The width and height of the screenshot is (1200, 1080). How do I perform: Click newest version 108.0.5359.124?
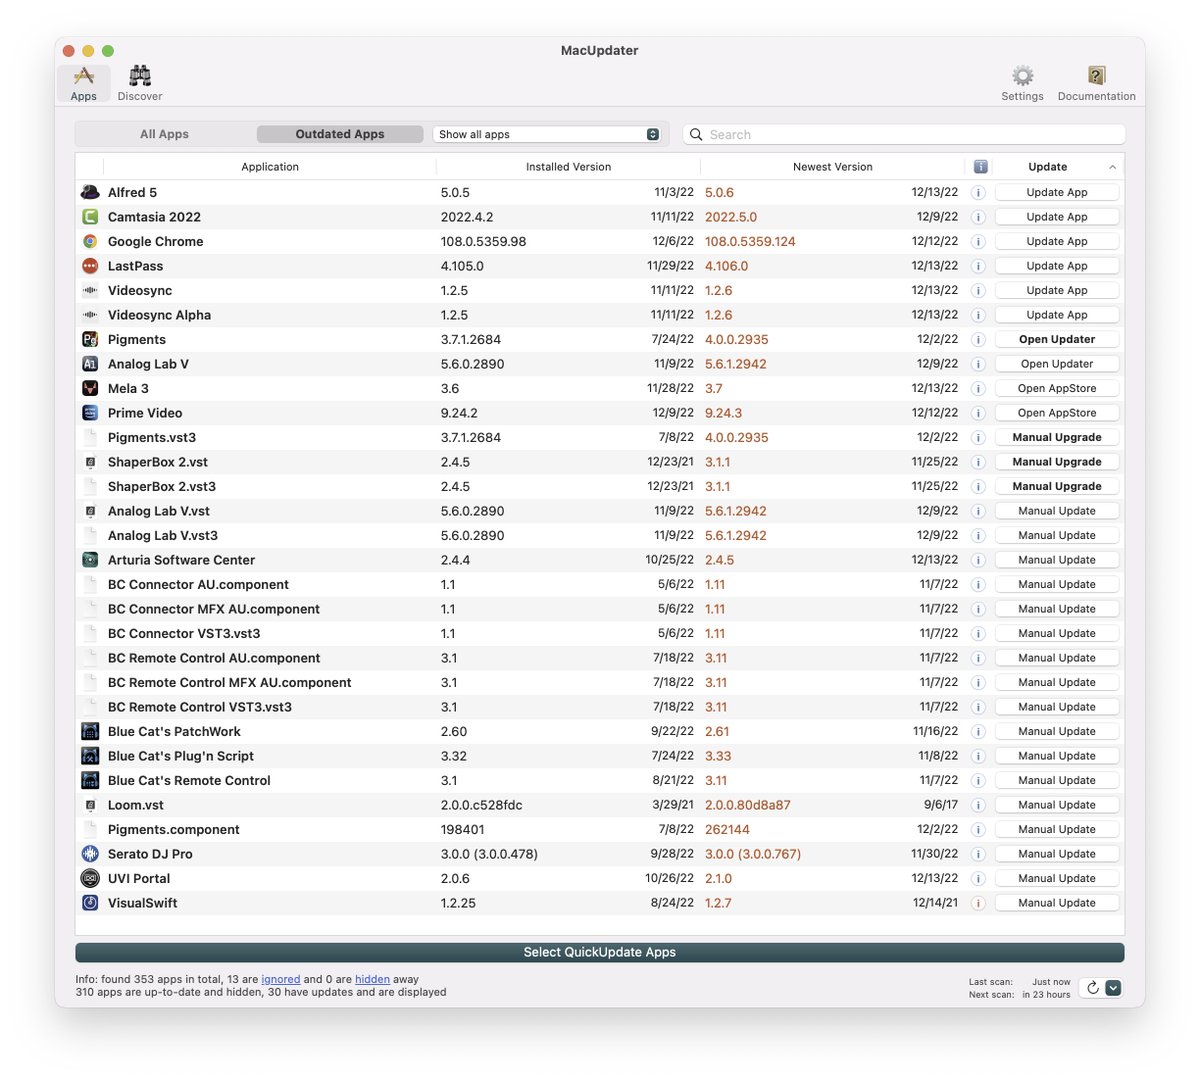(x=750, y=242)
